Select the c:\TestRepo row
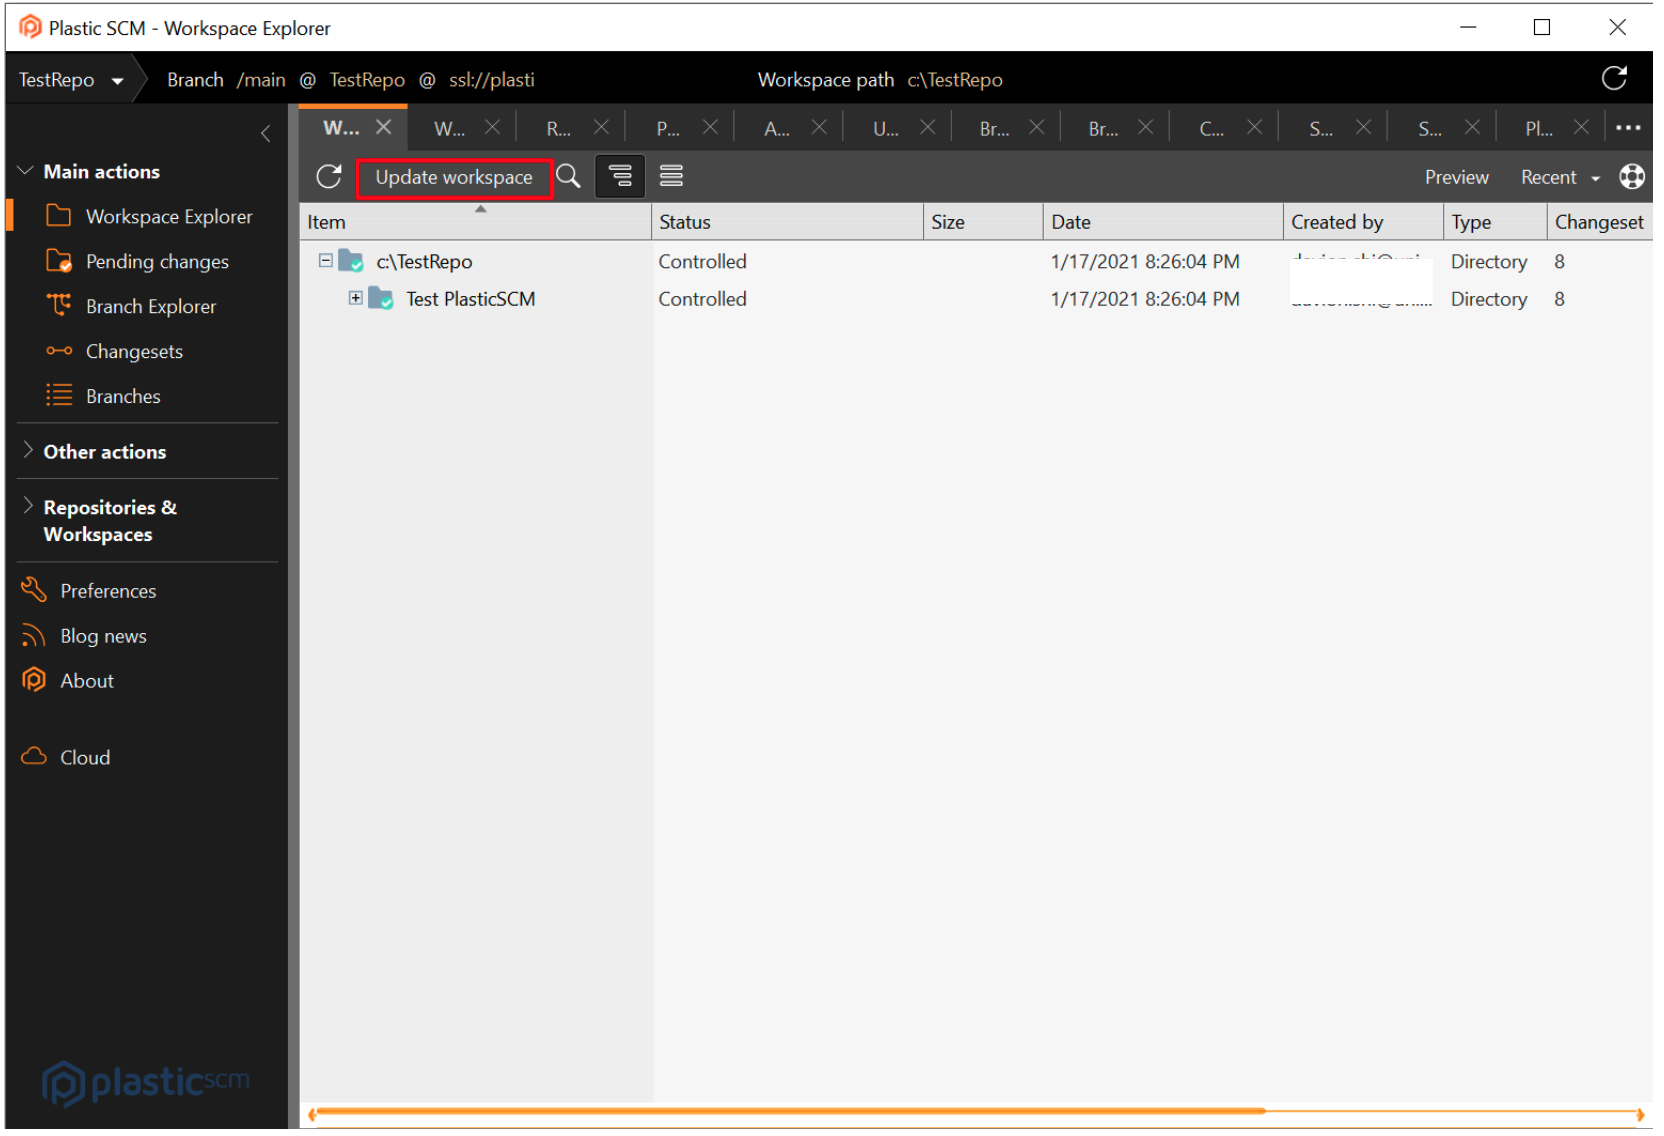Viewport: 1664px width, 1136px height. [976, 262]
